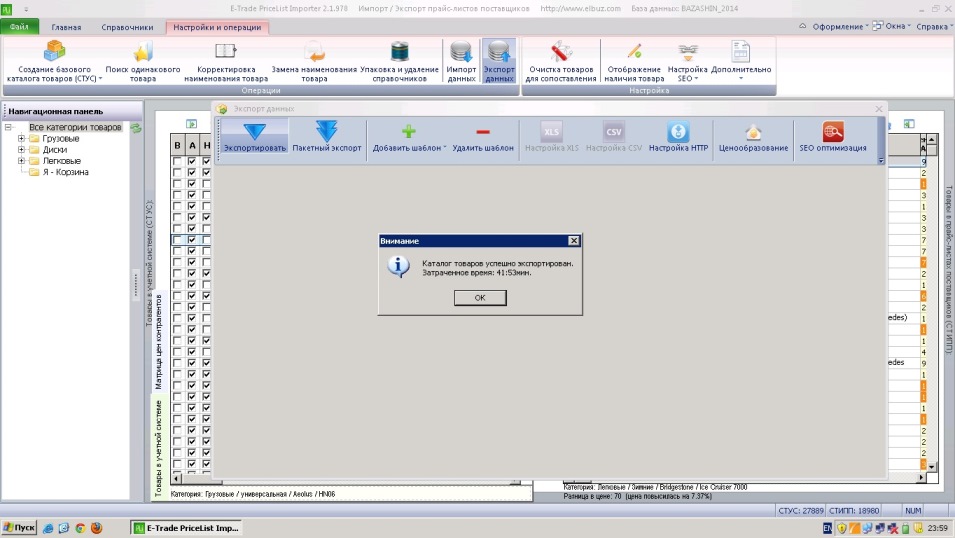Viewport: 955px width, 538px height.
Task: Toggle third row checkbox in column H
Action: click(206, 183)
